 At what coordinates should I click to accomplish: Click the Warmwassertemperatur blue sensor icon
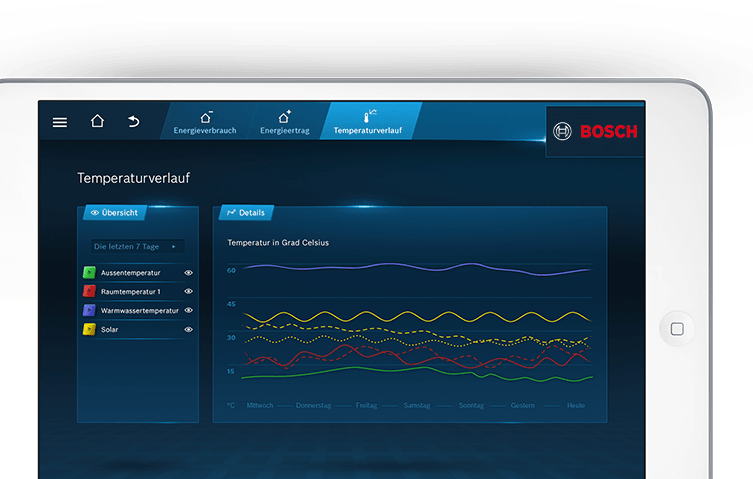pos(89,310)
